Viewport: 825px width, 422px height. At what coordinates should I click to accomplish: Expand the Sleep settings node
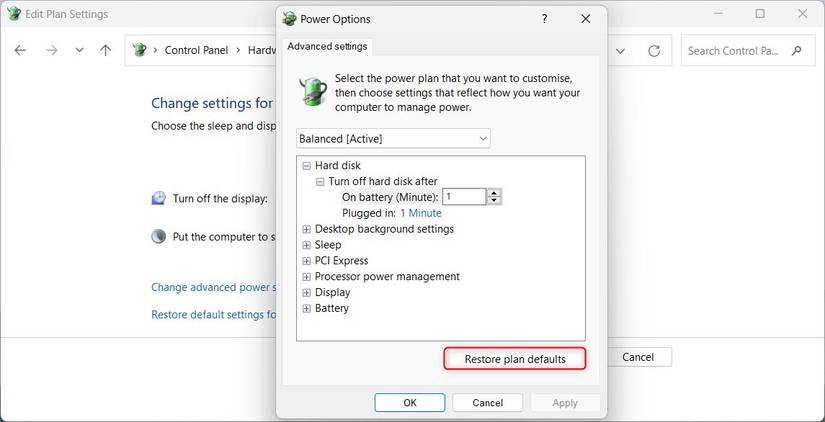coord(306,245)
